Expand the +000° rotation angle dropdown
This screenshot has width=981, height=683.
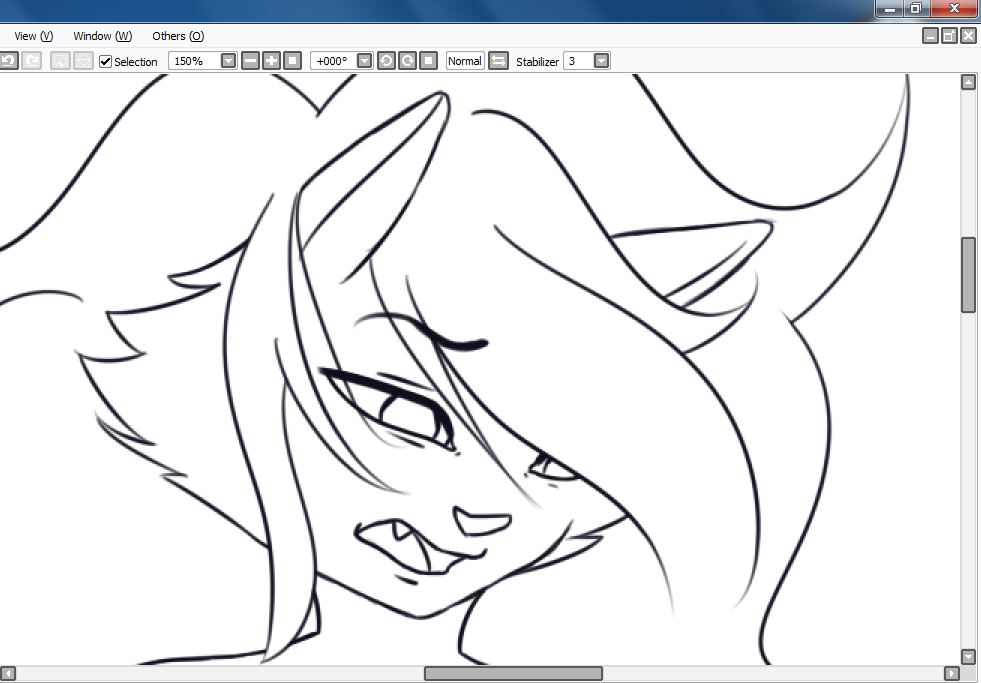coord(364,61)
